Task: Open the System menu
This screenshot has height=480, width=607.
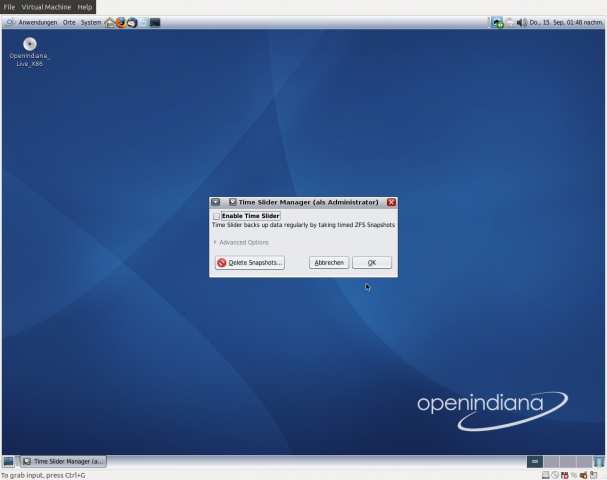Action: pos(91,22)
